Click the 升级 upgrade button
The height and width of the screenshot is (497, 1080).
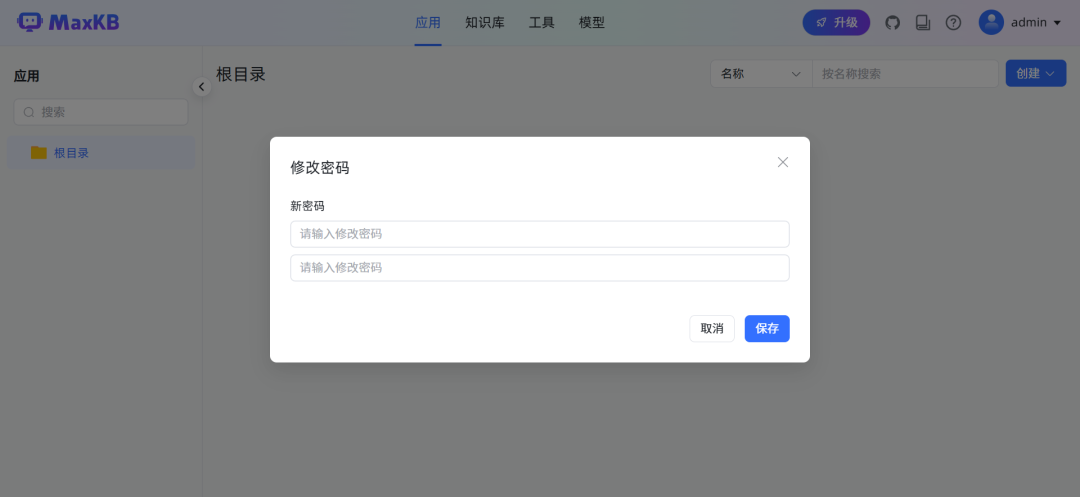836,23
